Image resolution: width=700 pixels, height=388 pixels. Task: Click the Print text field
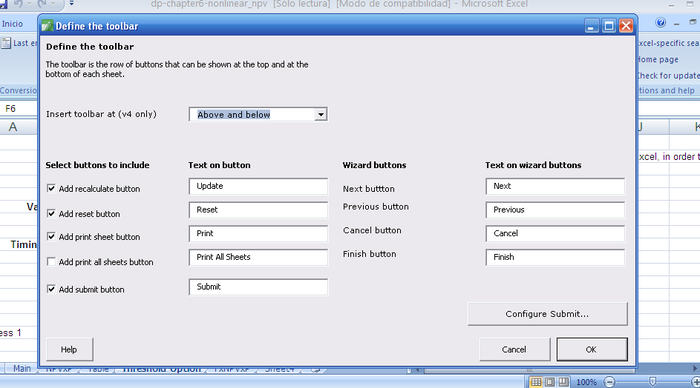pos(258,234)
